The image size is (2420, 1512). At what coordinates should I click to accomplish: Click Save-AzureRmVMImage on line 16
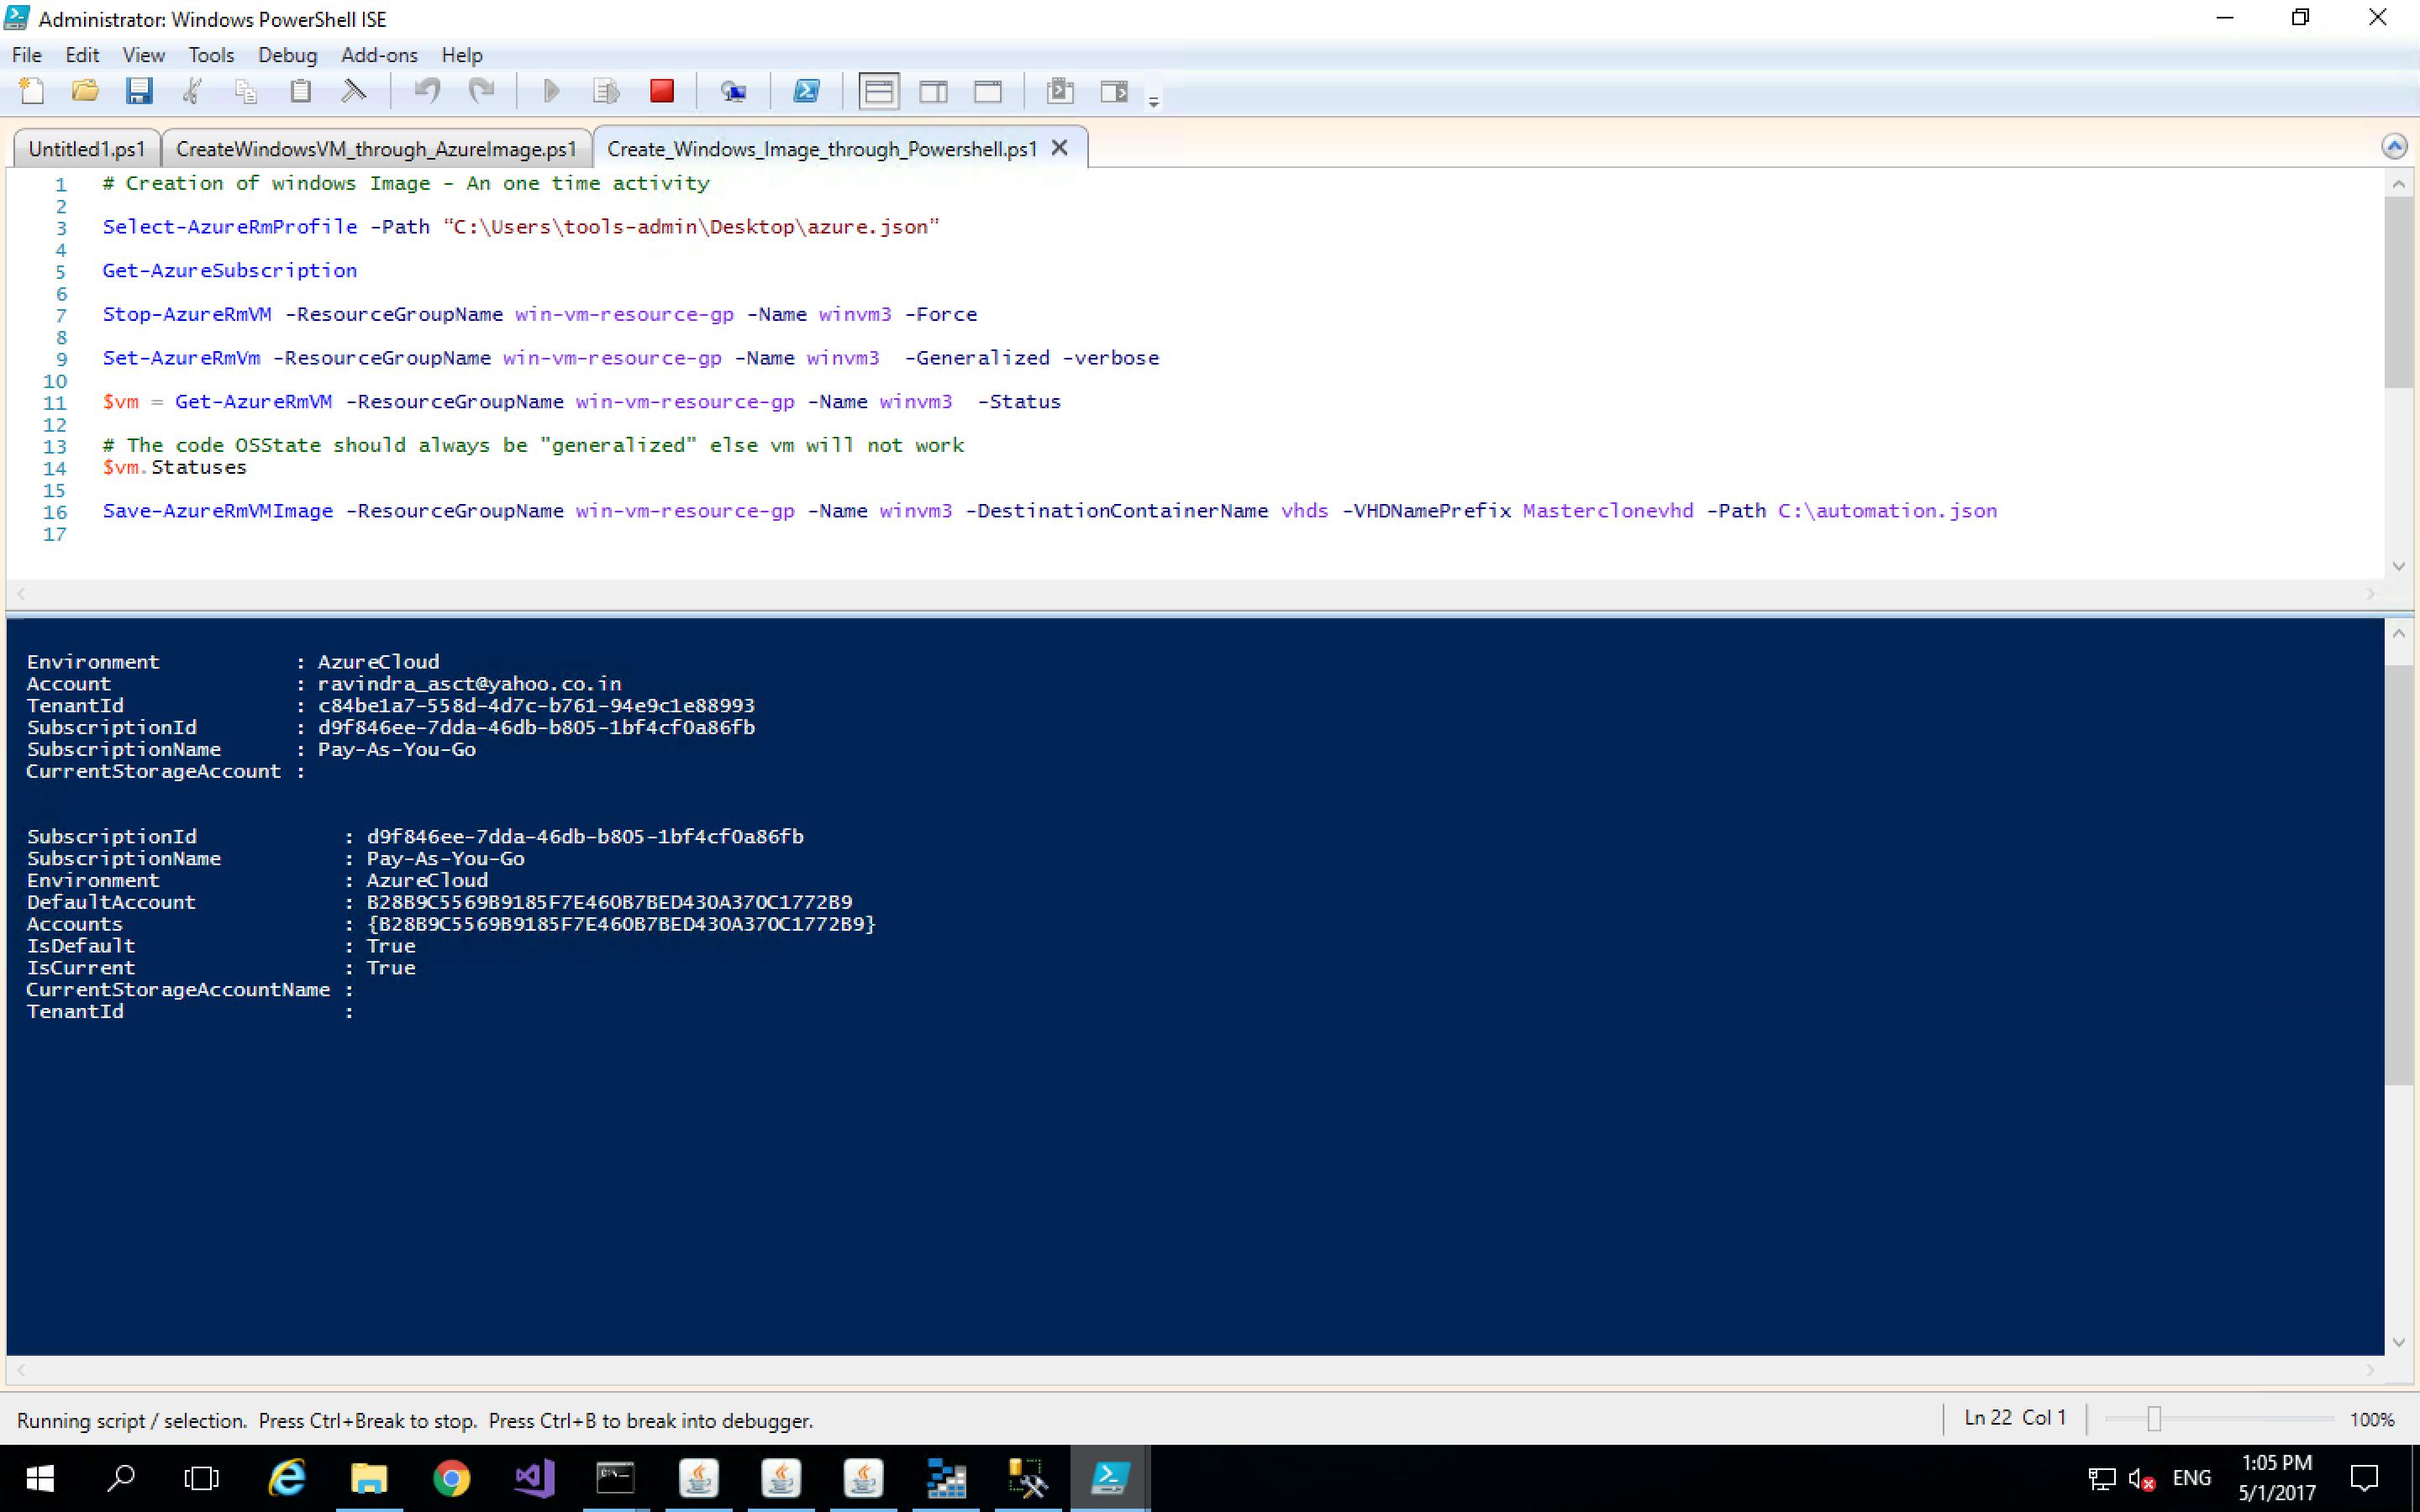tap(218, 511)
